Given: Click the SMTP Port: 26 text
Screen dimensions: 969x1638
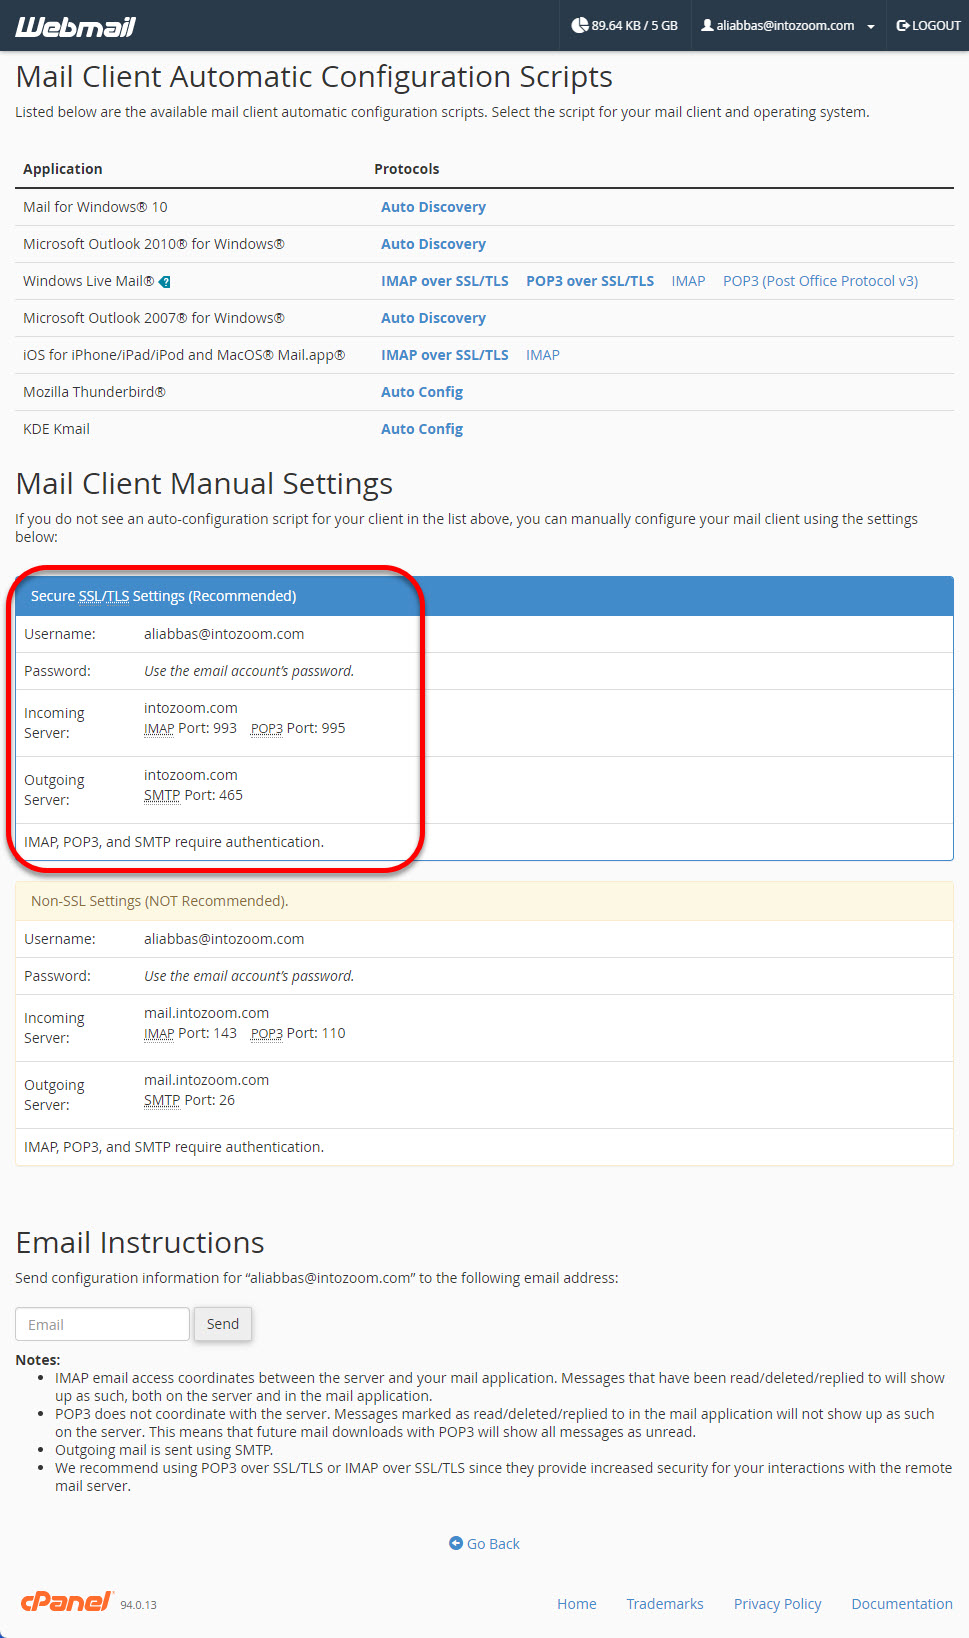Looking at the screenshot, I should (x=189, y=1100).
